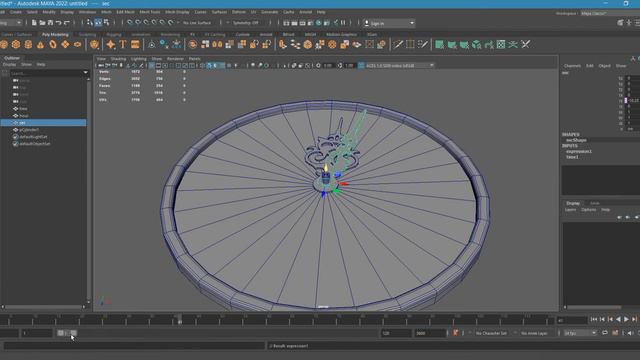Click the polygon Type text tool icon
This screenshot has height=360, width=640.
point(123,44)
